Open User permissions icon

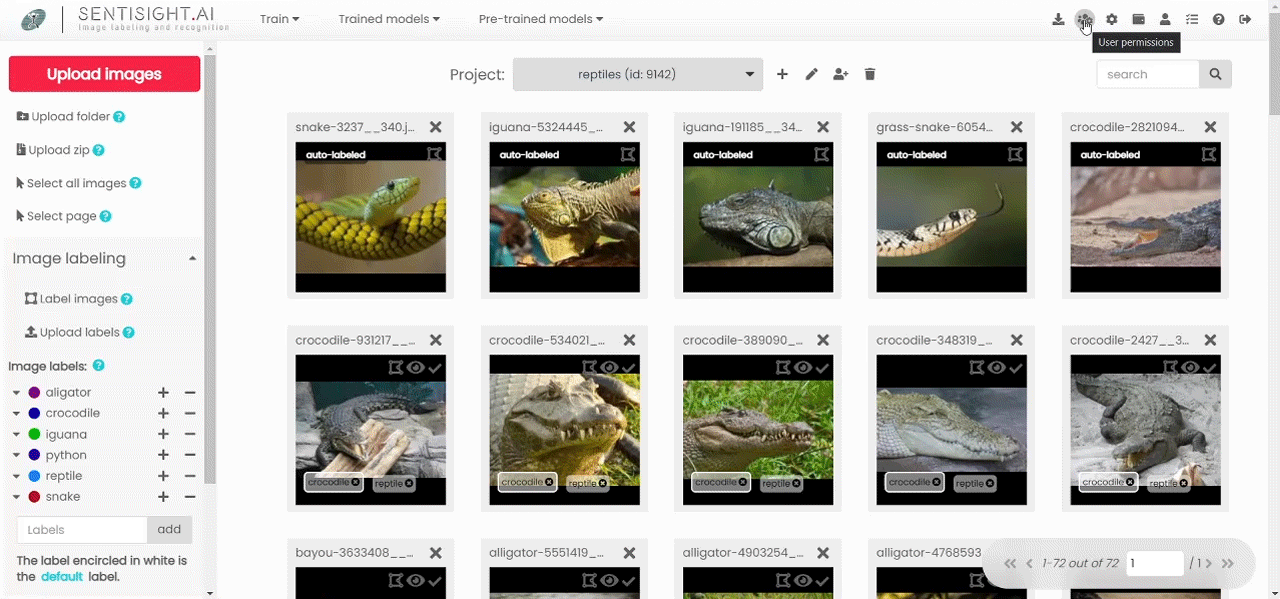point(1085,19)
